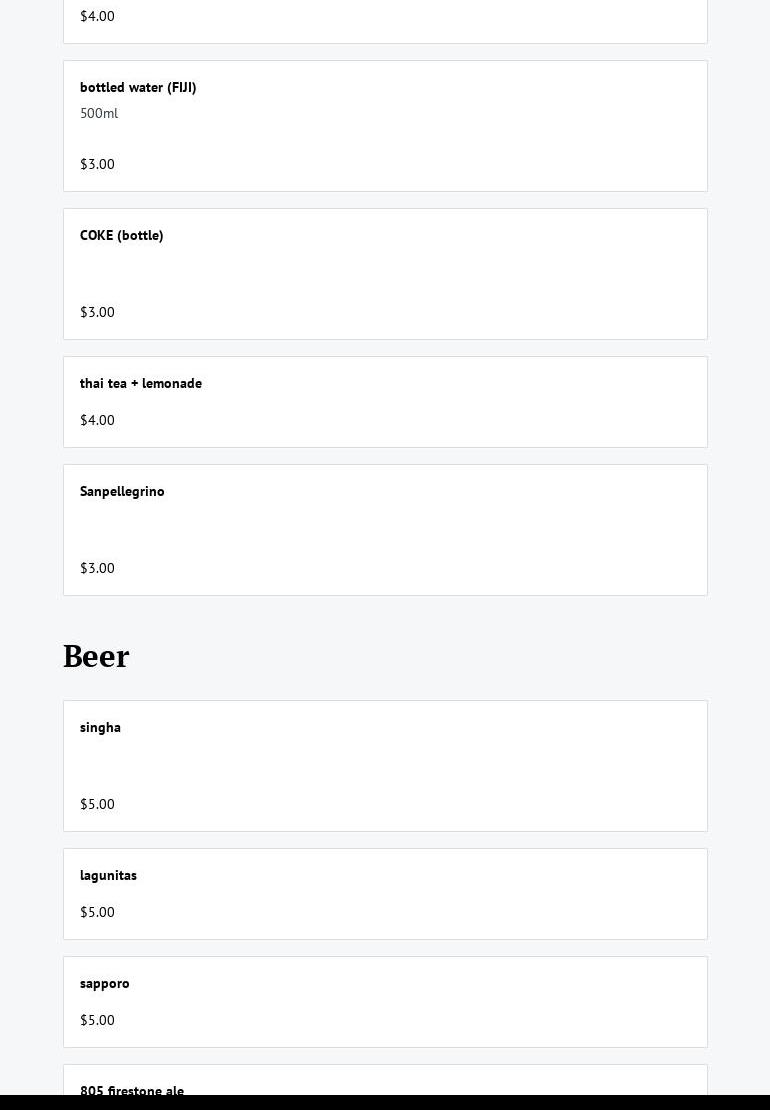Screen dimensions: 770x1110
Task: Click the 500ml description under bottled water
Action: tap(99, 113)
